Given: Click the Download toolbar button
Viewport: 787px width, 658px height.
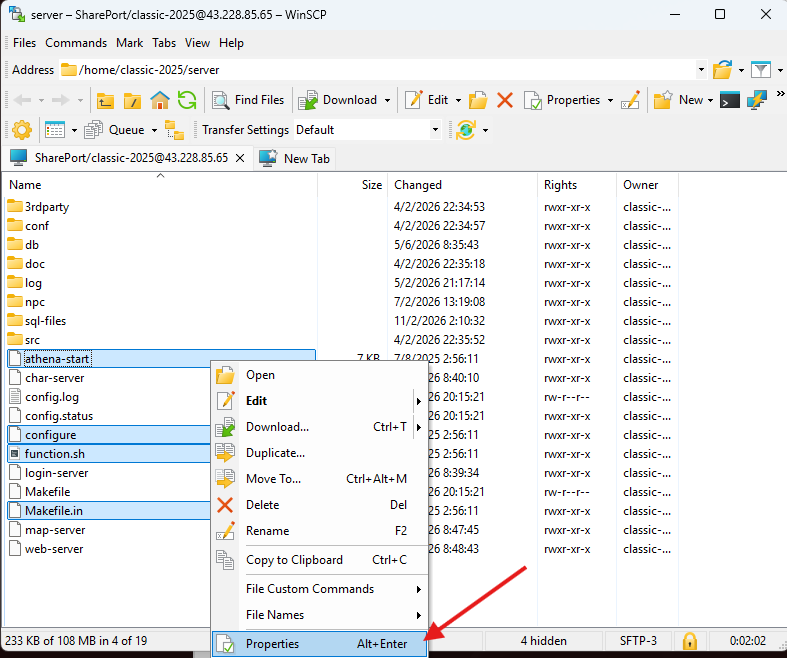Looking at the screenshot, I should (x=337, y=100).
